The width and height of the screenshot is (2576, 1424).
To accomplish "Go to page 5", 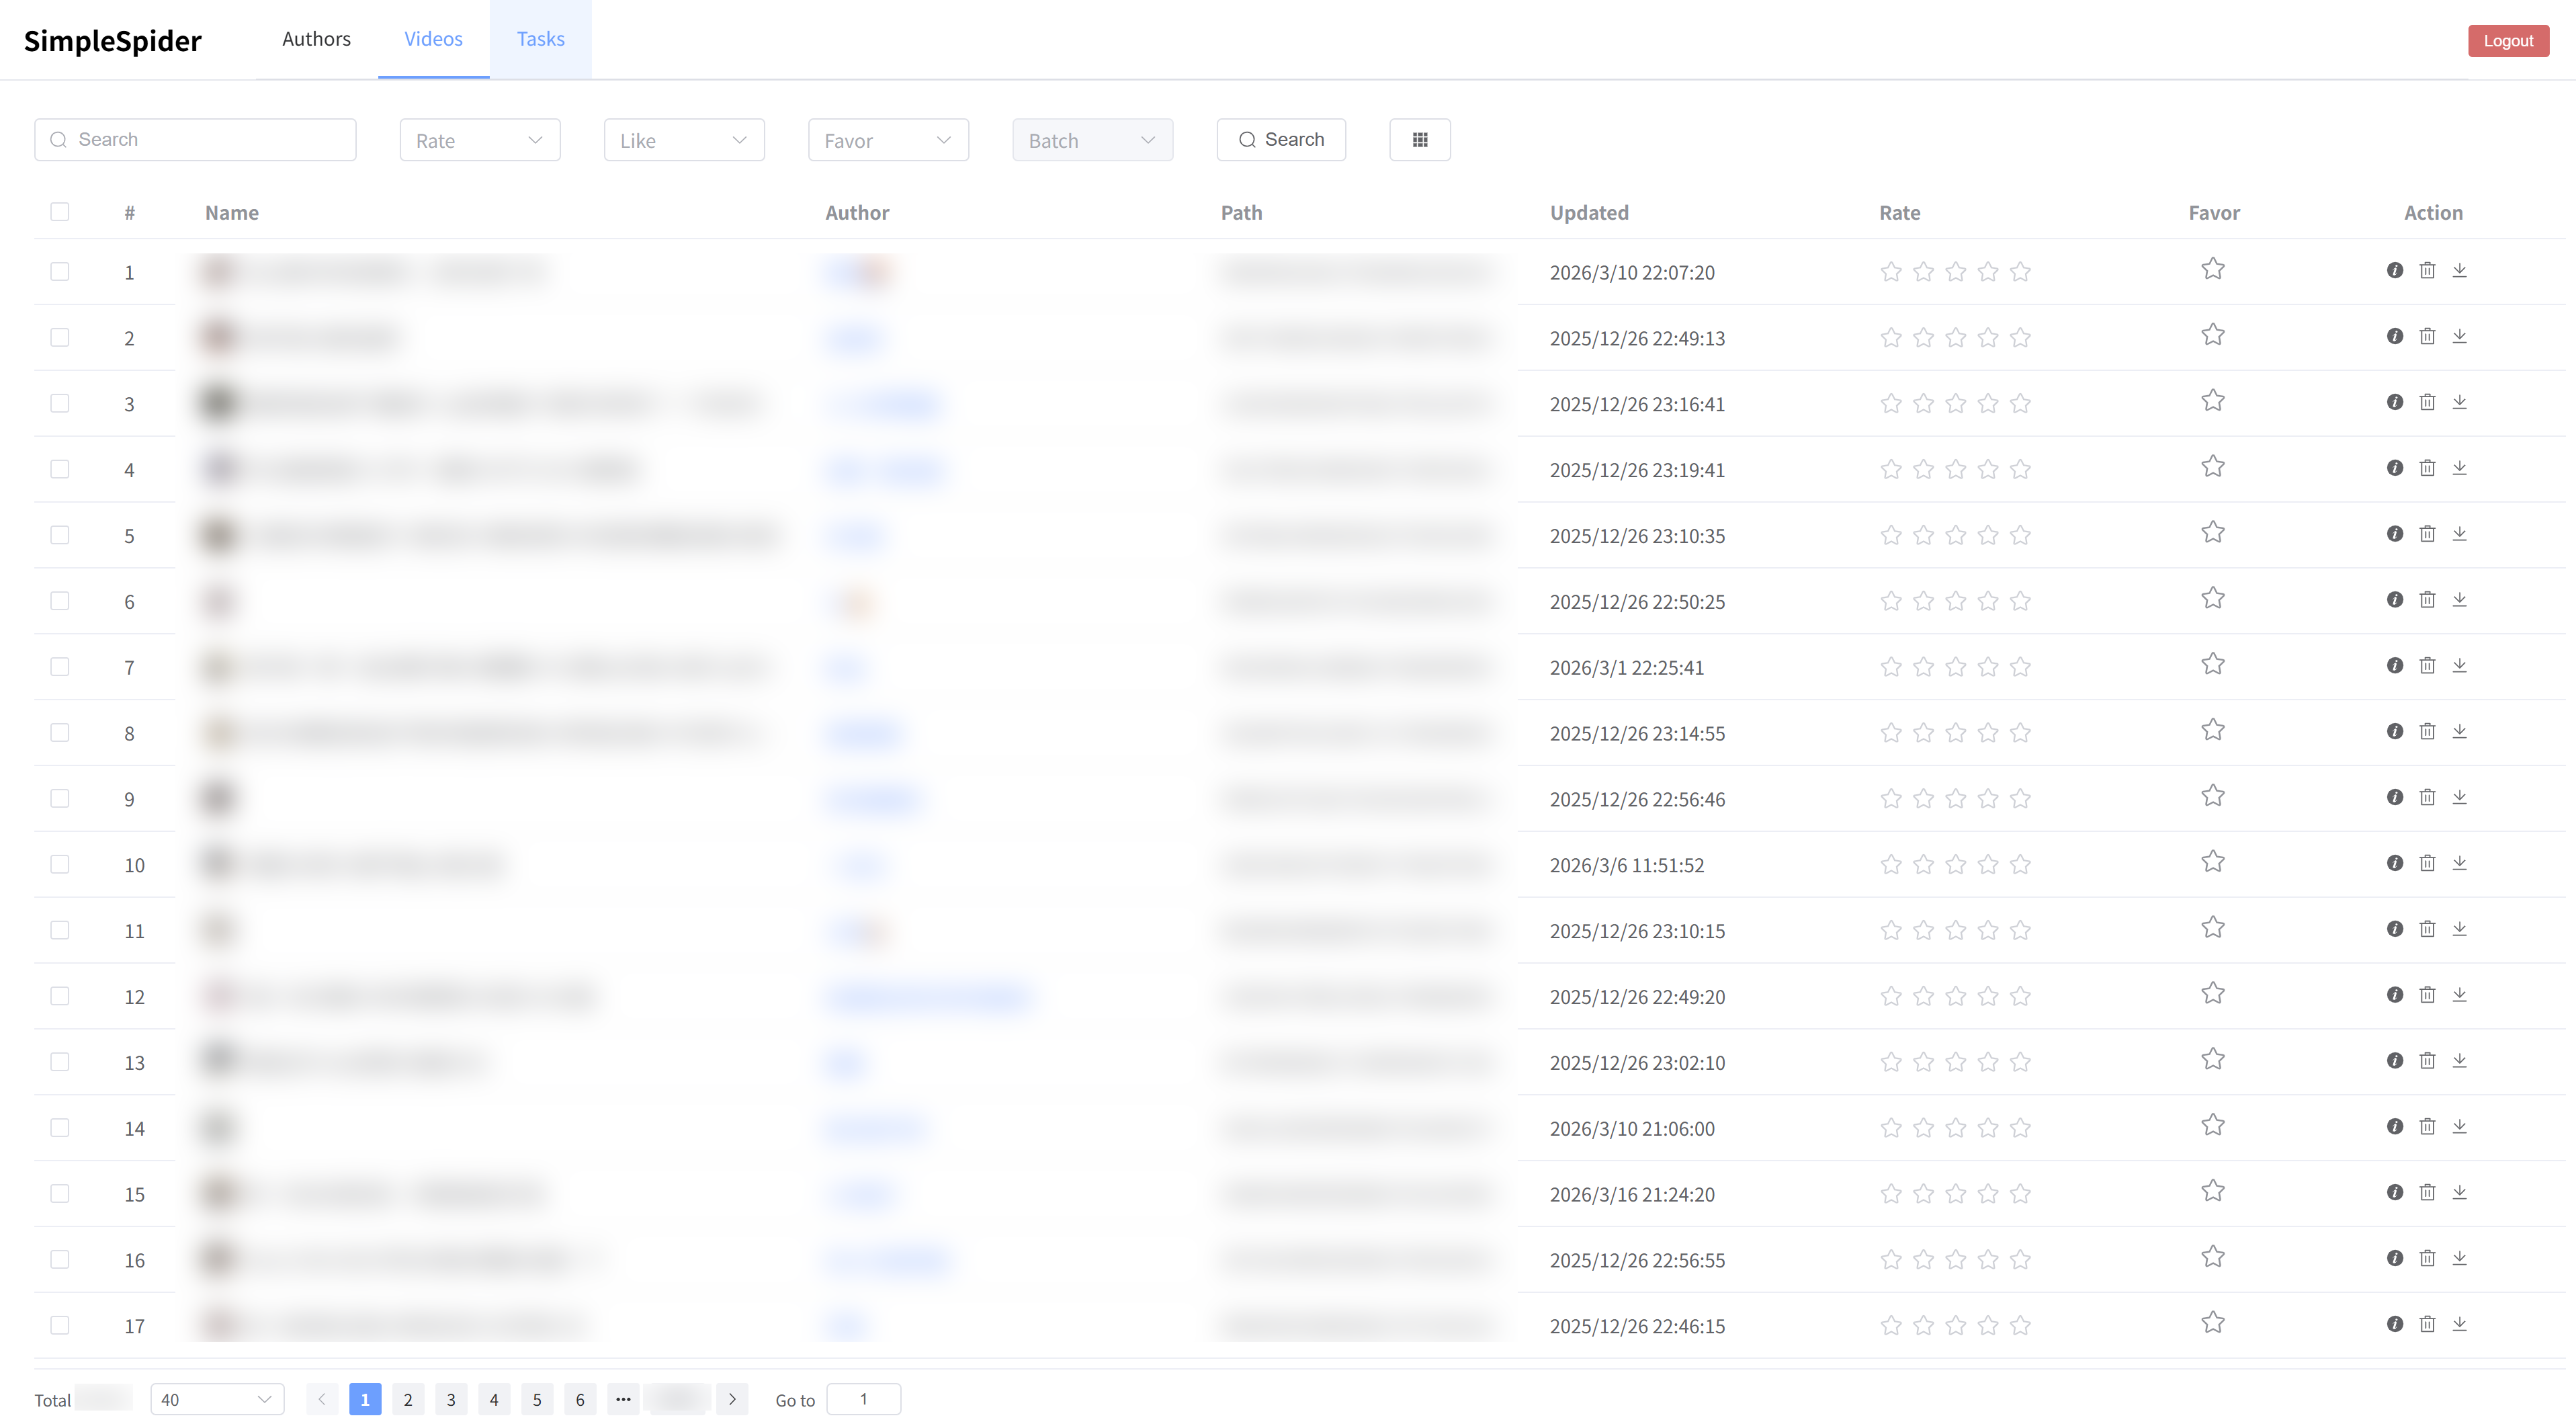I will click(537, 1399).
